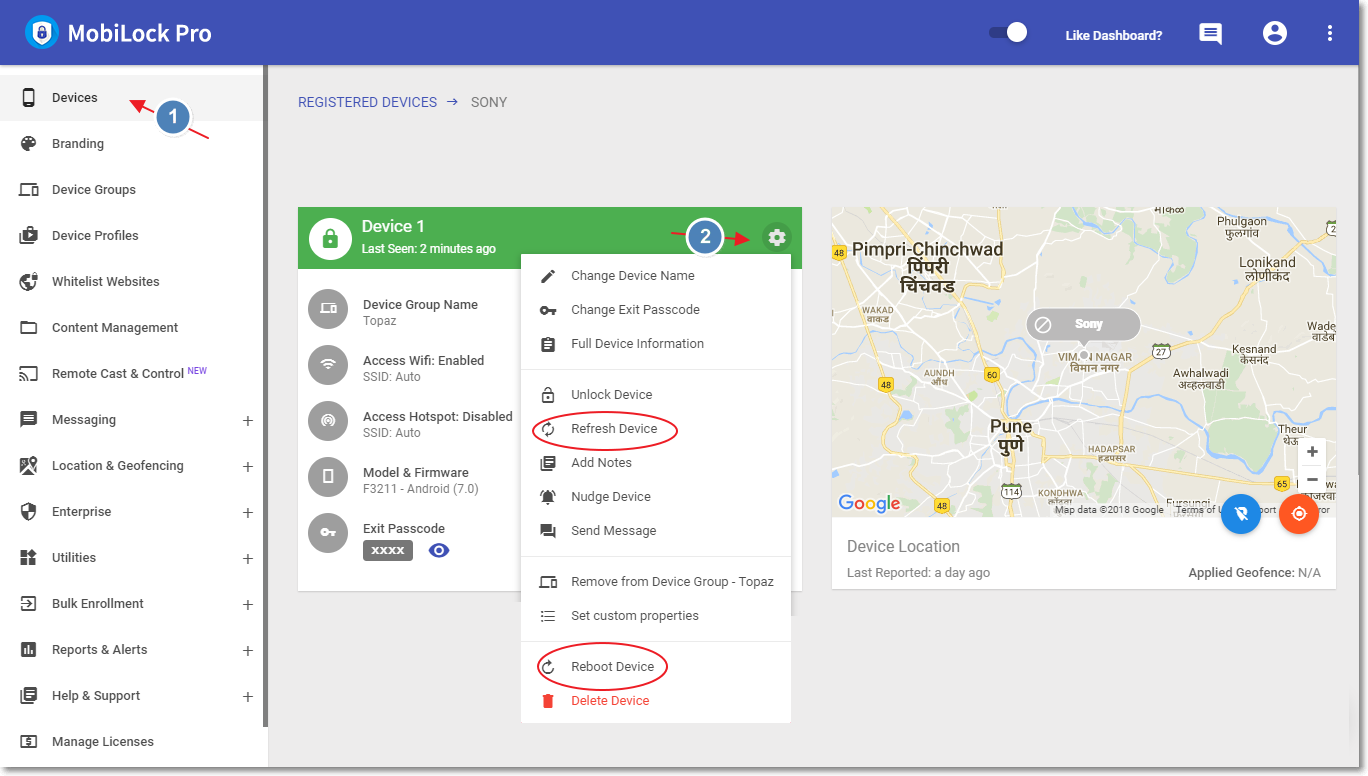Open the chat message icon in header
This screenshot has height=776, width=1368.
[x=1210, y=34]
